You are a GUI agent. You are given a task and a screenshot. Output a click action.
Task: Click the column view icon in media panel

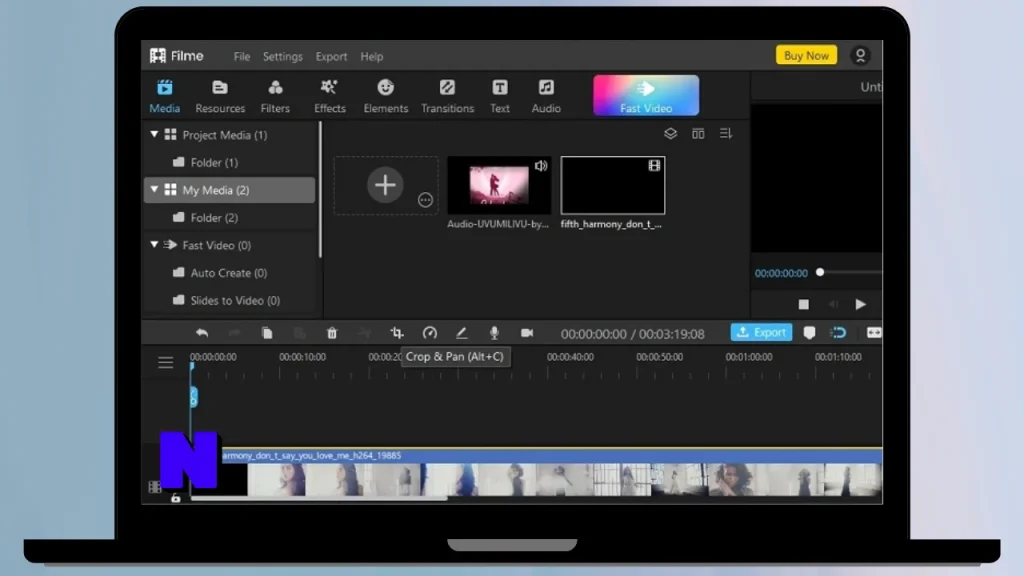[x=698, y=133]
